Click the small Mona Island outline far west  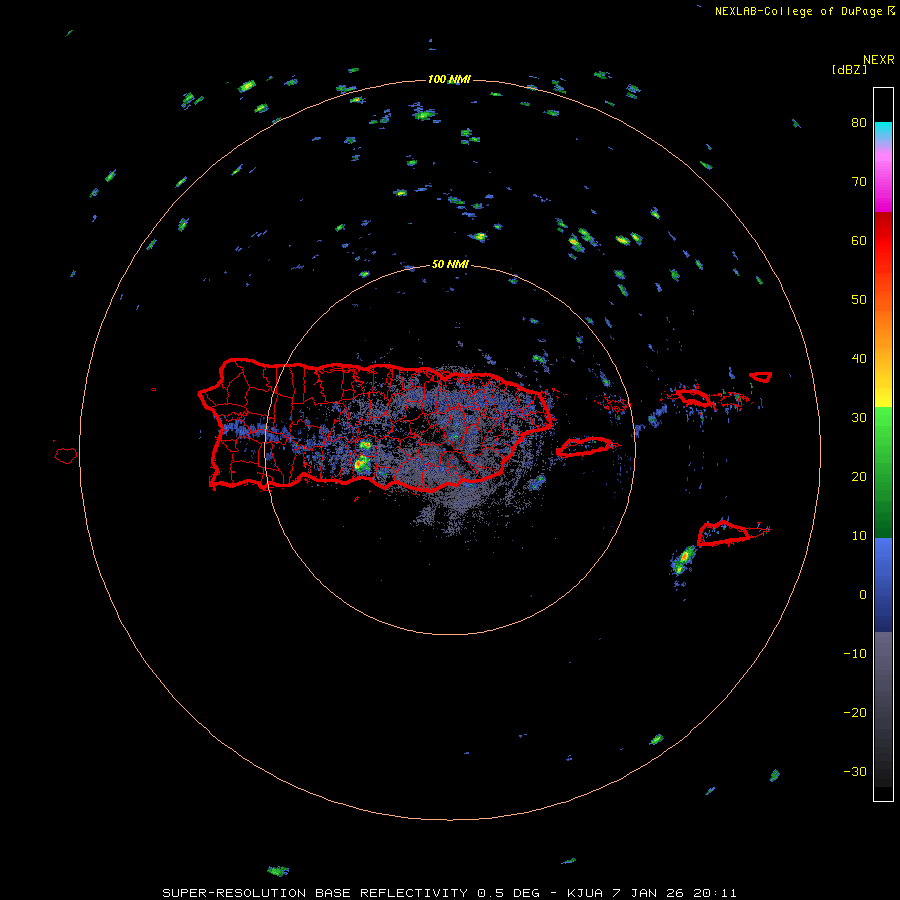tap(66, 456)
